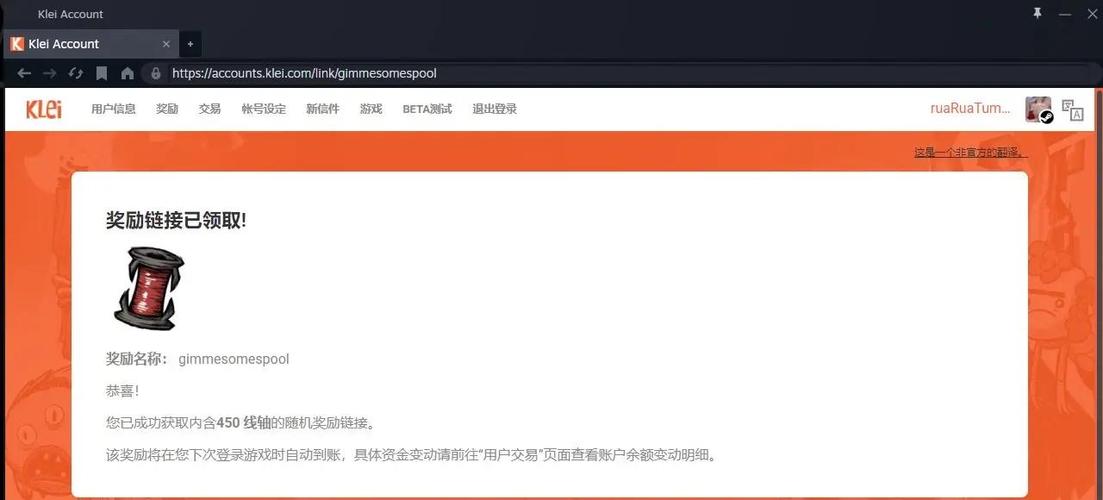Open 用户信息 menu item
Viewport: 1103px width, 500px height.
[x=113, y=109]
